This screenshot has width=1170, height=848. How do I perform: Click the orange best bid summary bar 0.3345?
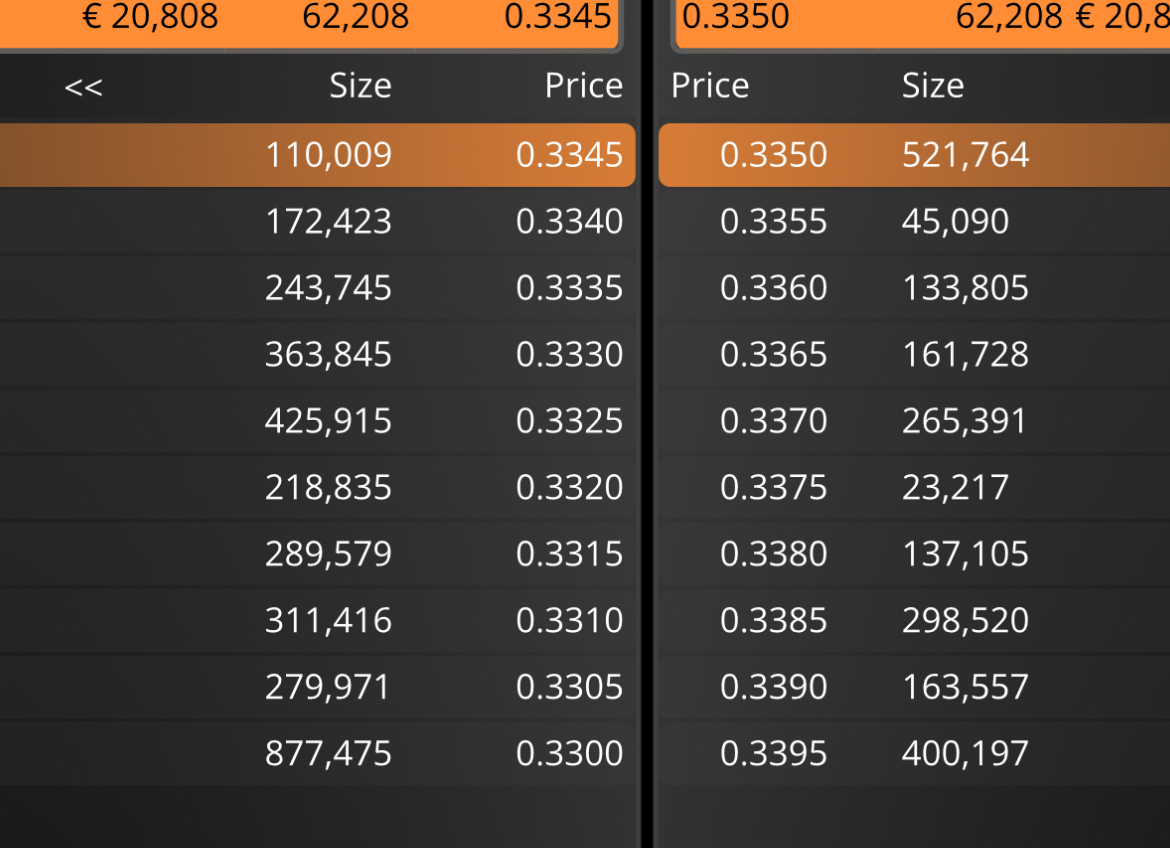point(309,22)
